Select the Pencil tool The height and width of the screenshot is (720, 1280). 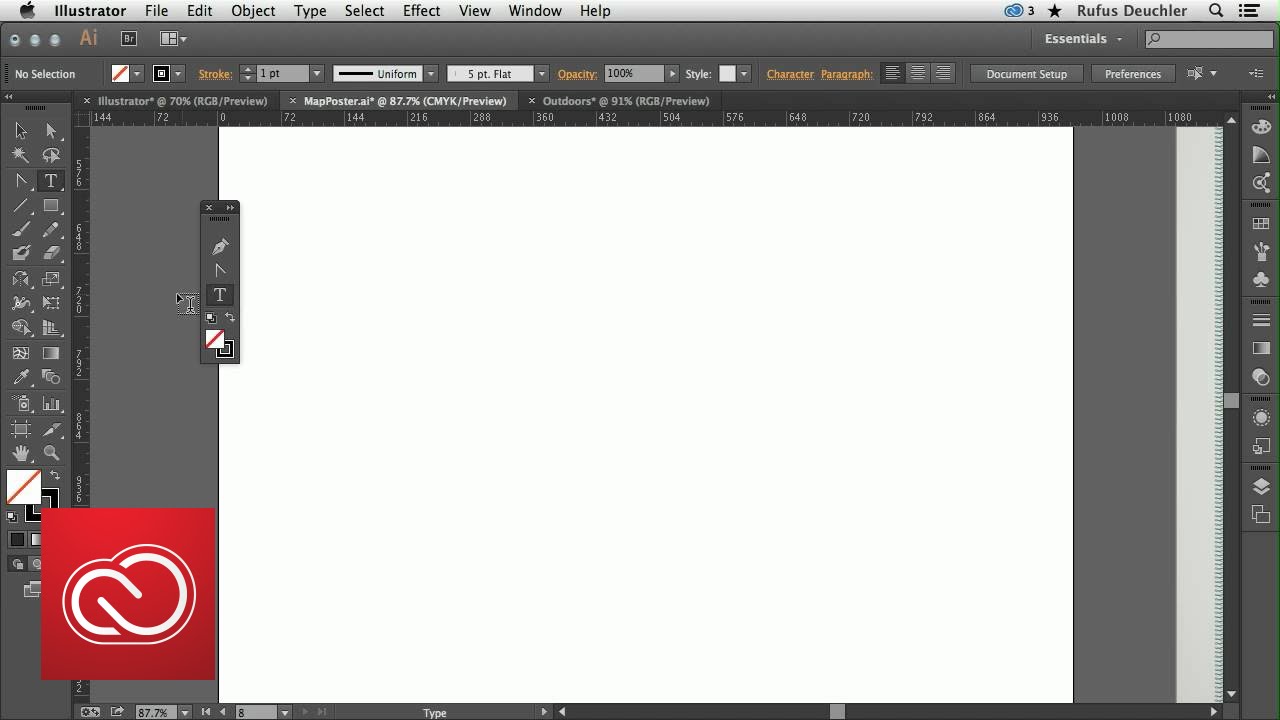[x=51, y=230]
